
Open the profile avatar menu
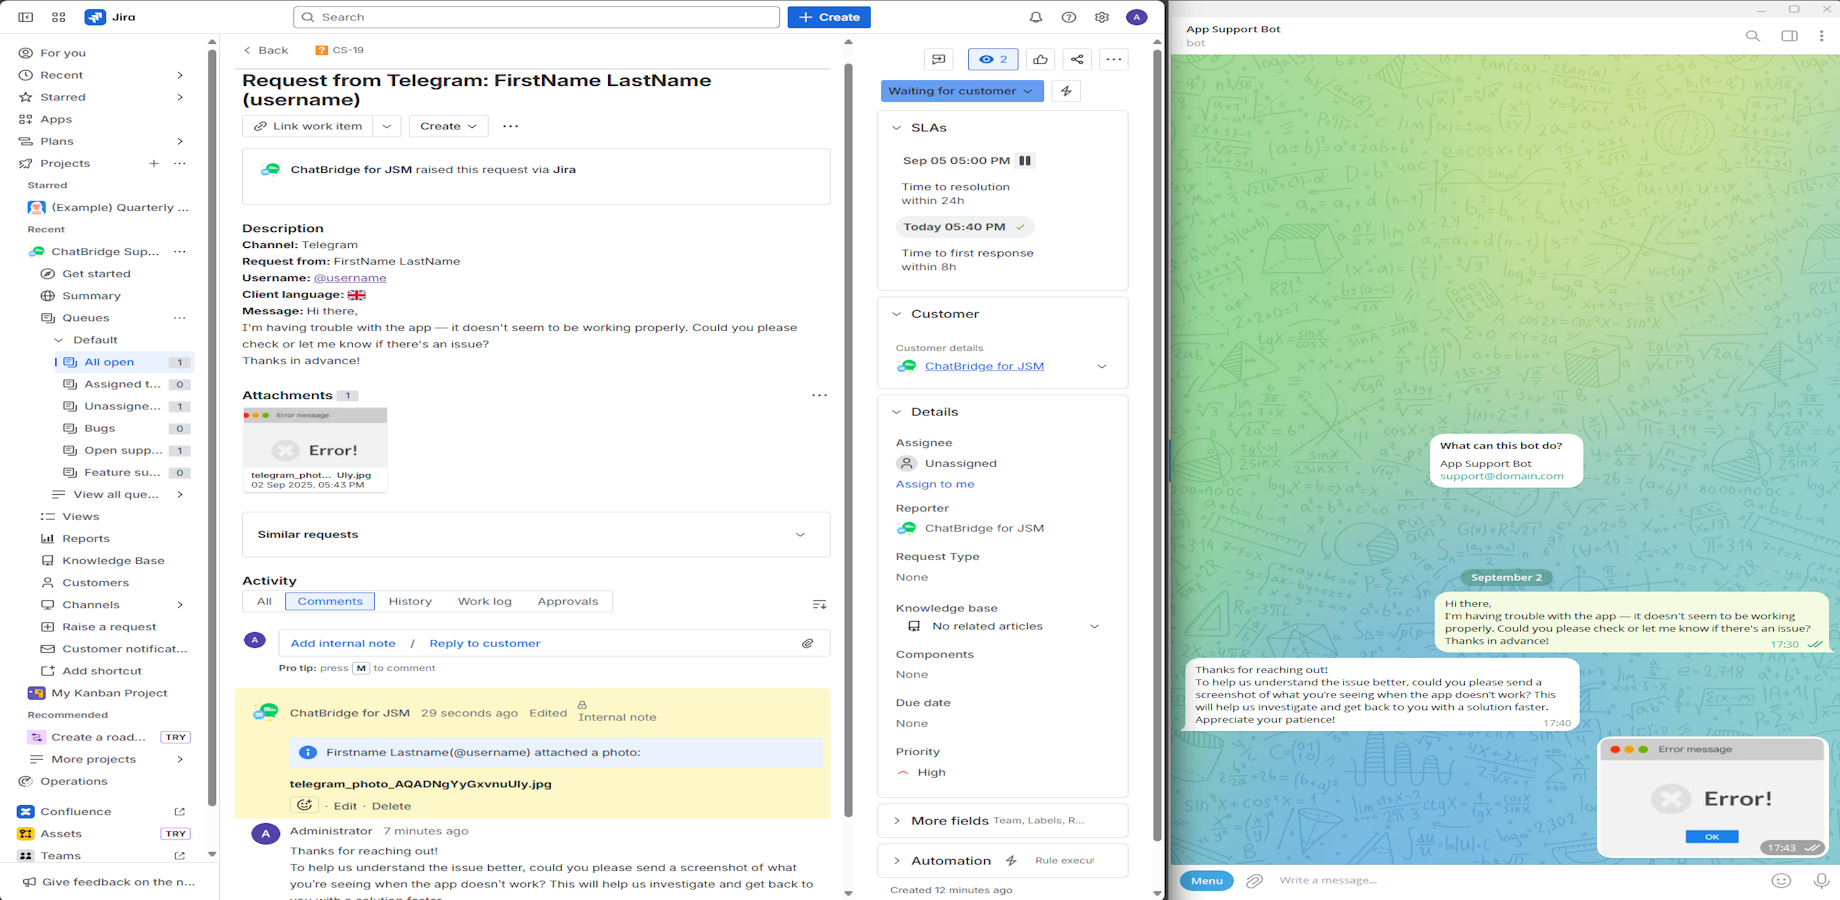tap(1137, 17)
